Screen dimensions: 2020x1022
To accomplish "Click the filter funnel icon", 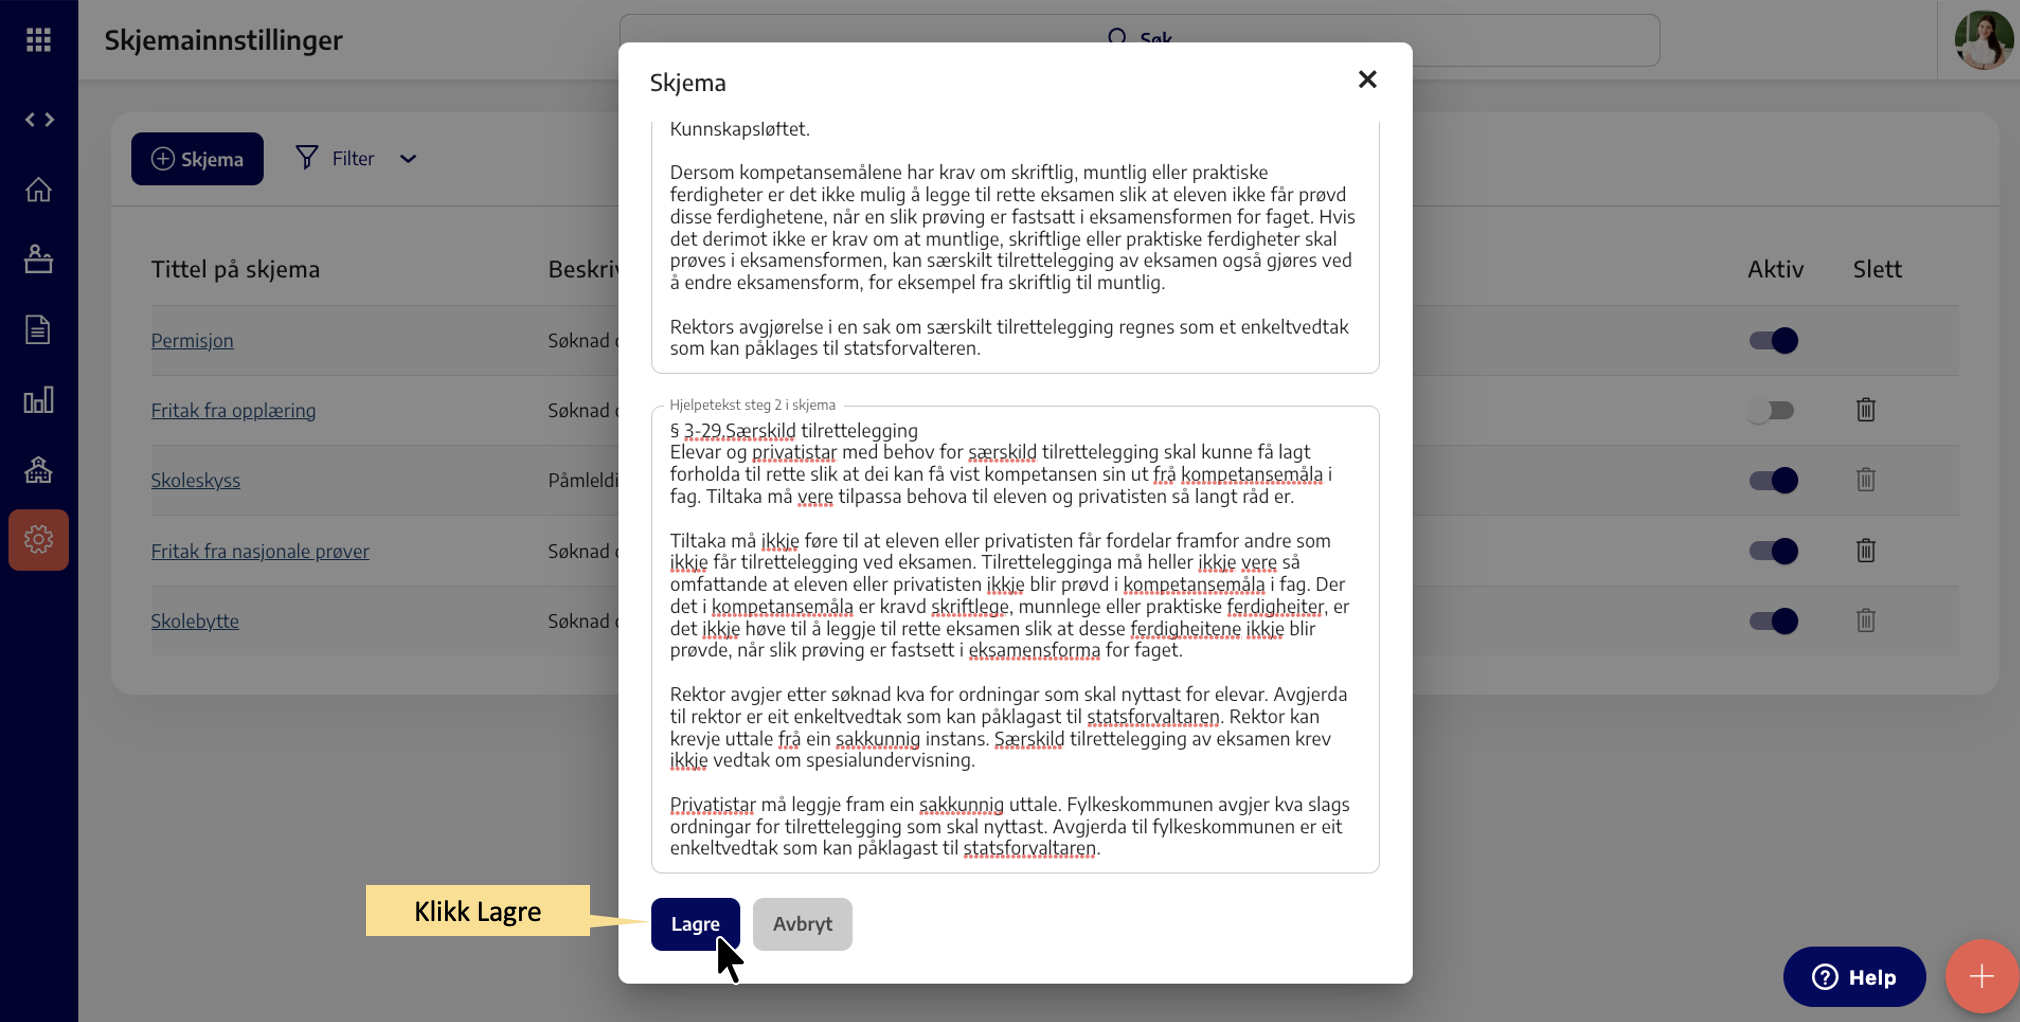I will pos(307,158).
